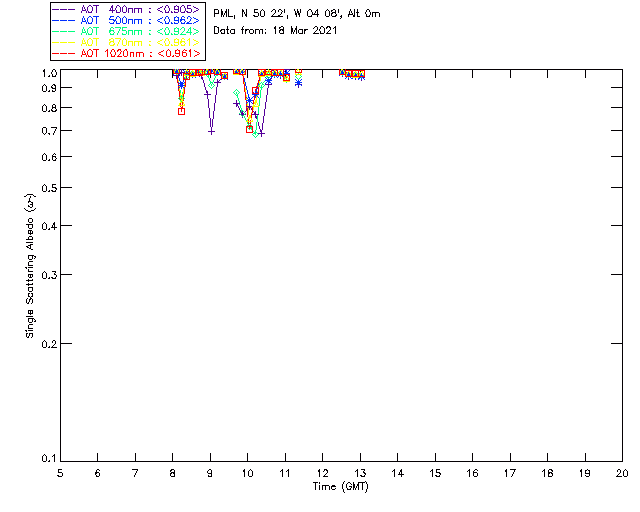This screenshot has width=640, height=512.
Task: Click the AOT 1020nm legend entry
Action: point(127,53)
